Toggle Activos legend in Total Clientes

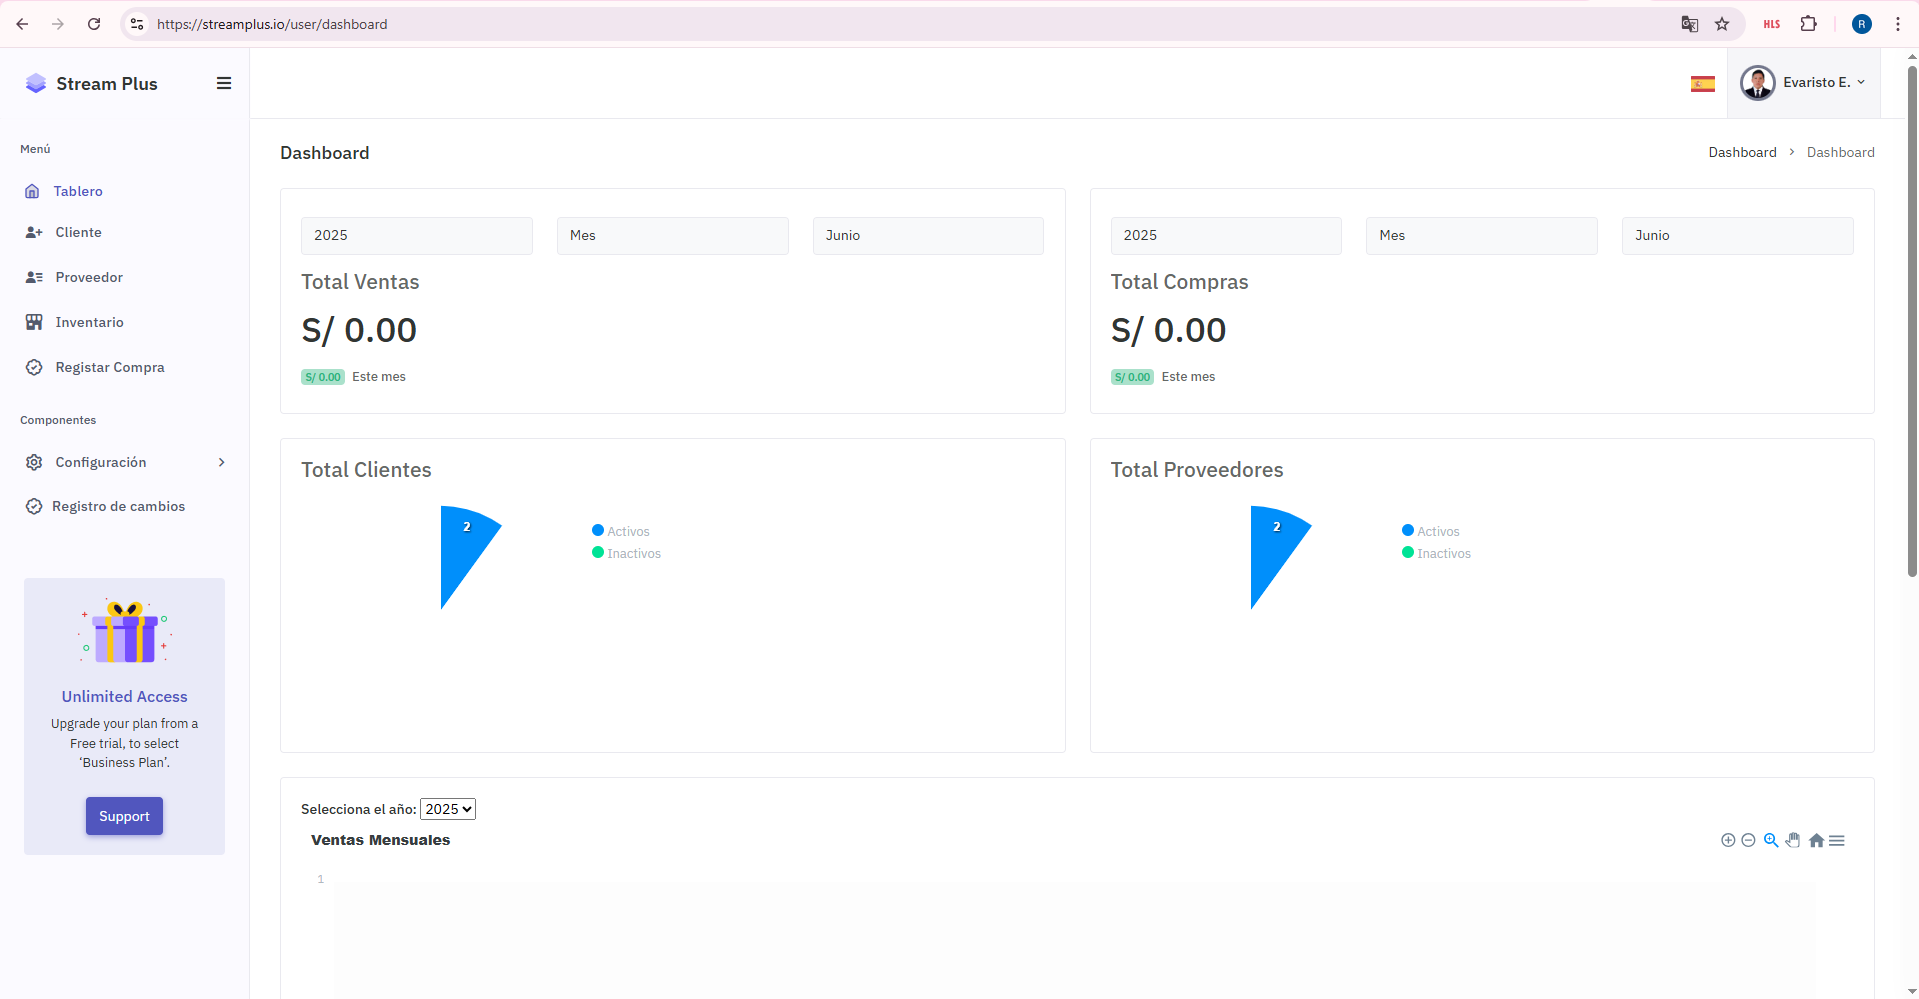pyautogui.click(x=621, y=531)
